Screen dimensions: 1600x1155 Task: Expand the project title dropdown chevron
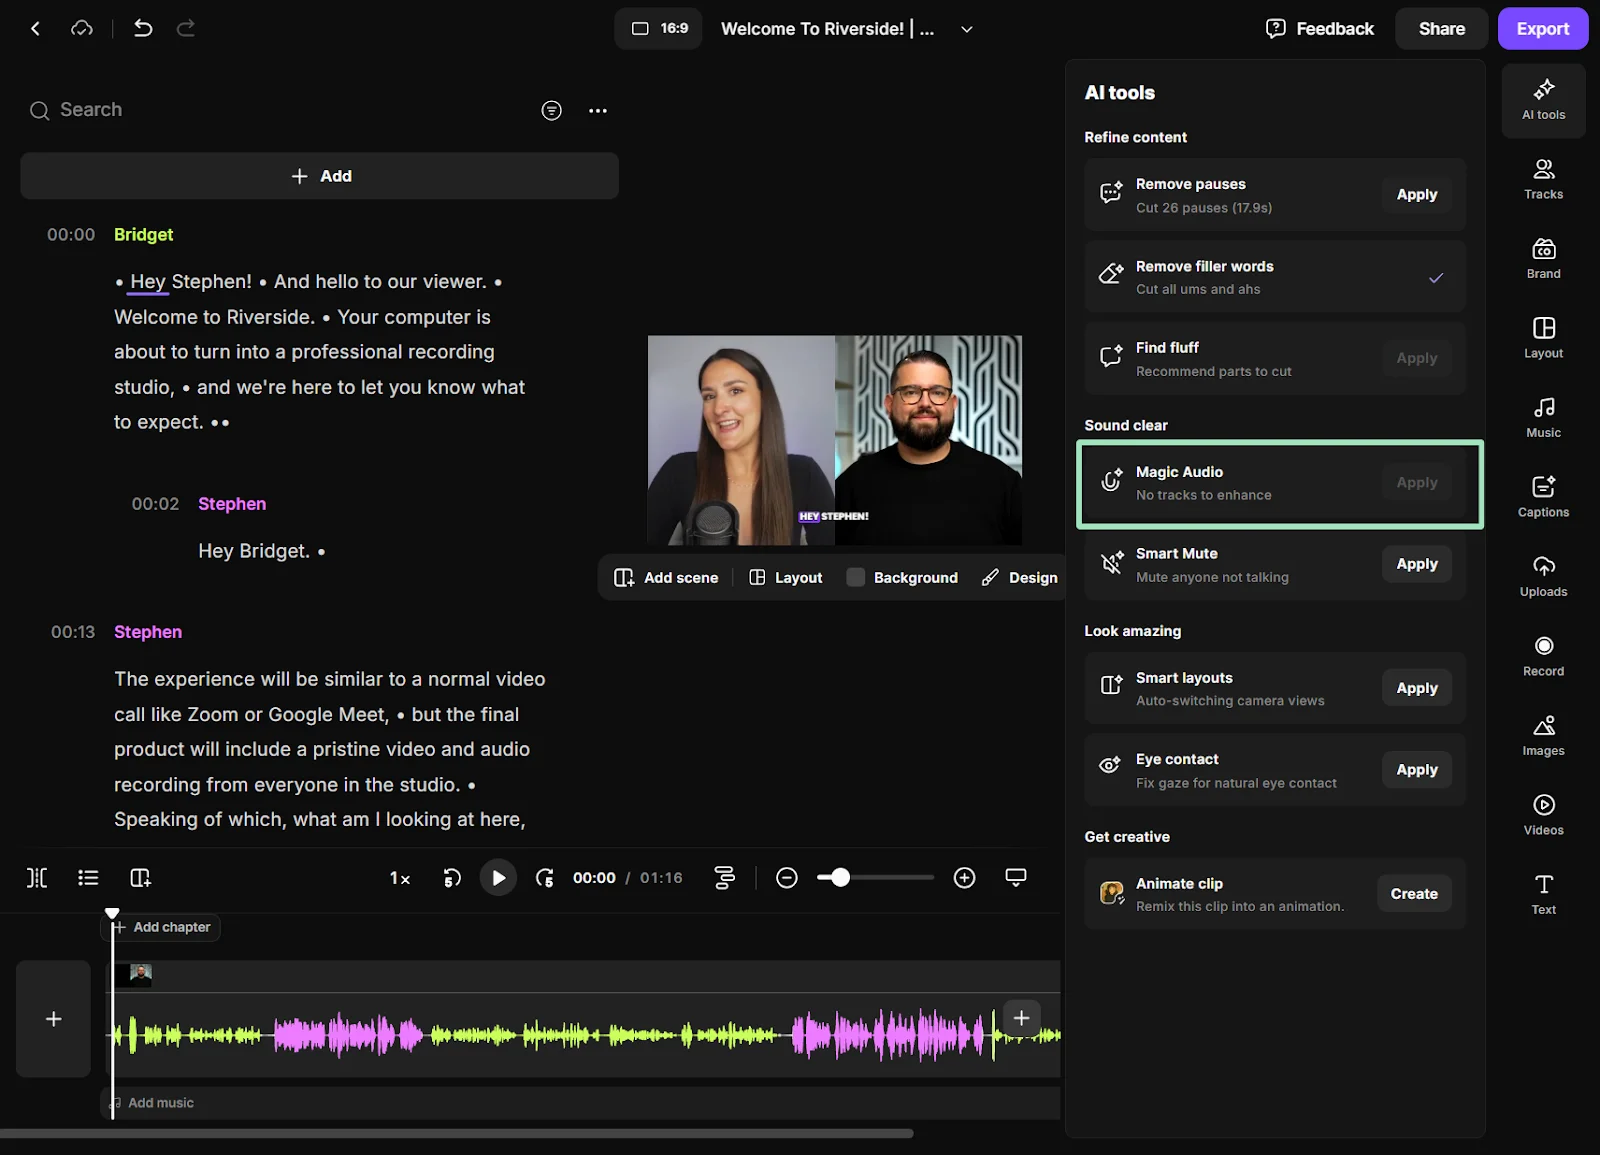click(x=966, y=29)
